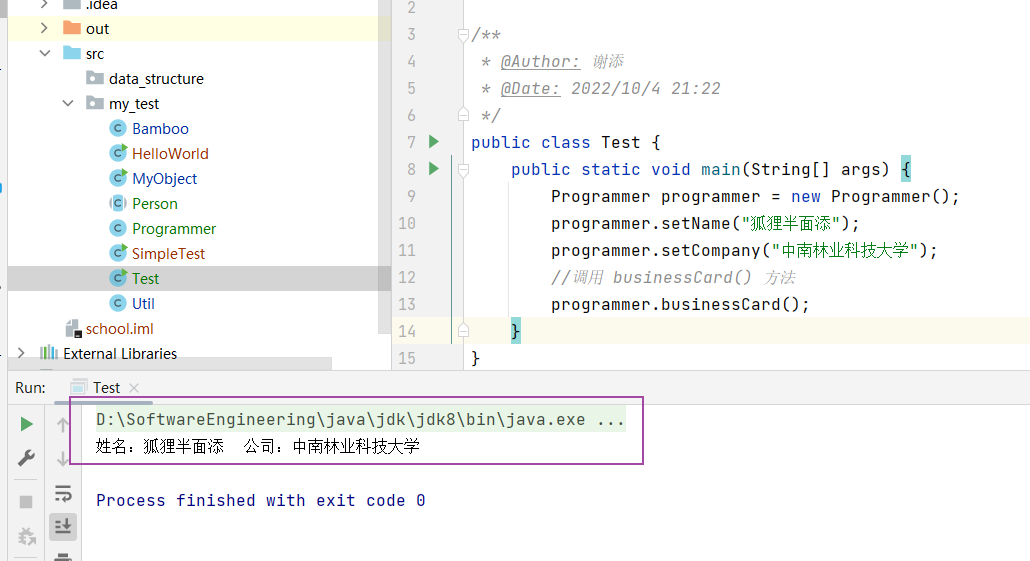Screen dimensions: 1030x561
Task: Click the java.exe command line in console
Action: [360, 419]
